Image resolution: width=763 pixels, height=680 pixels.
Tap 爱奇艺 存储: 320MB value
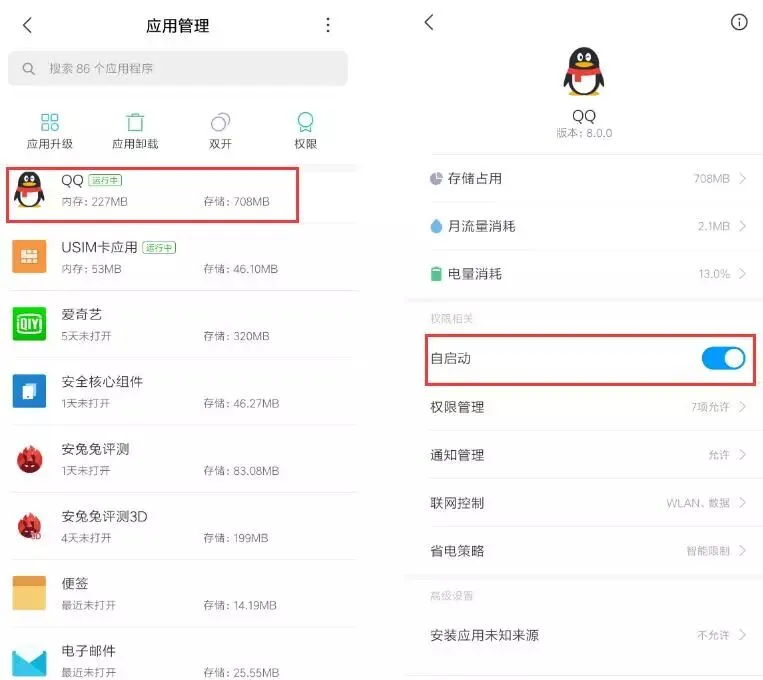click(x=236, y=336)
